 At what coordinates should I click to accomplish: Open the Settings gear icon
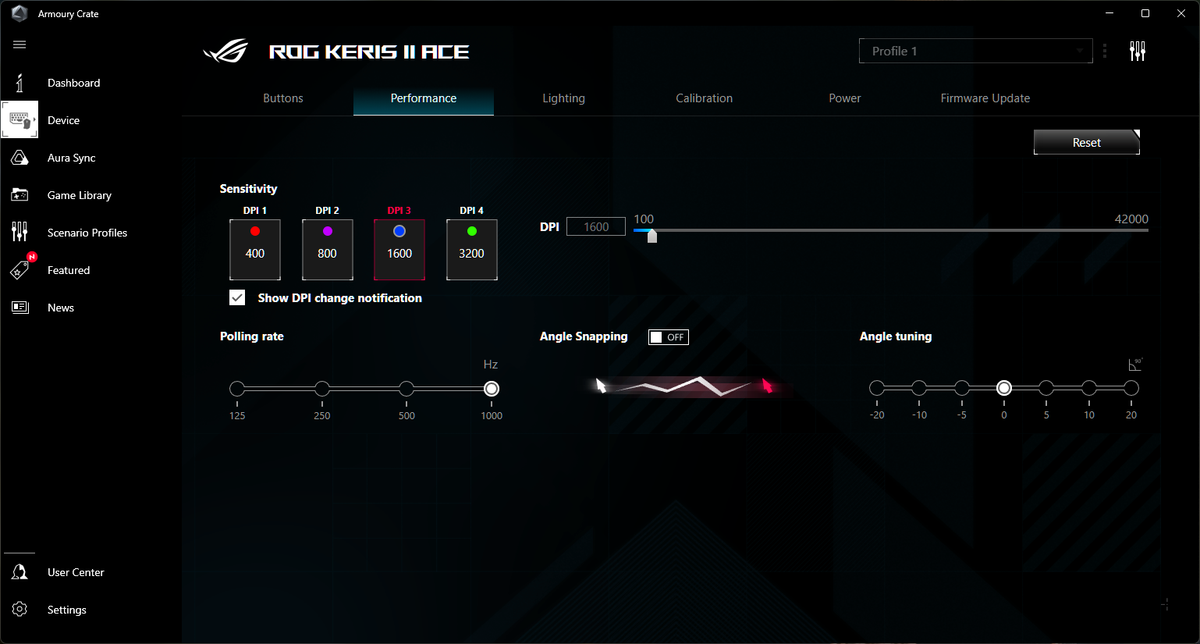[19, 610]
